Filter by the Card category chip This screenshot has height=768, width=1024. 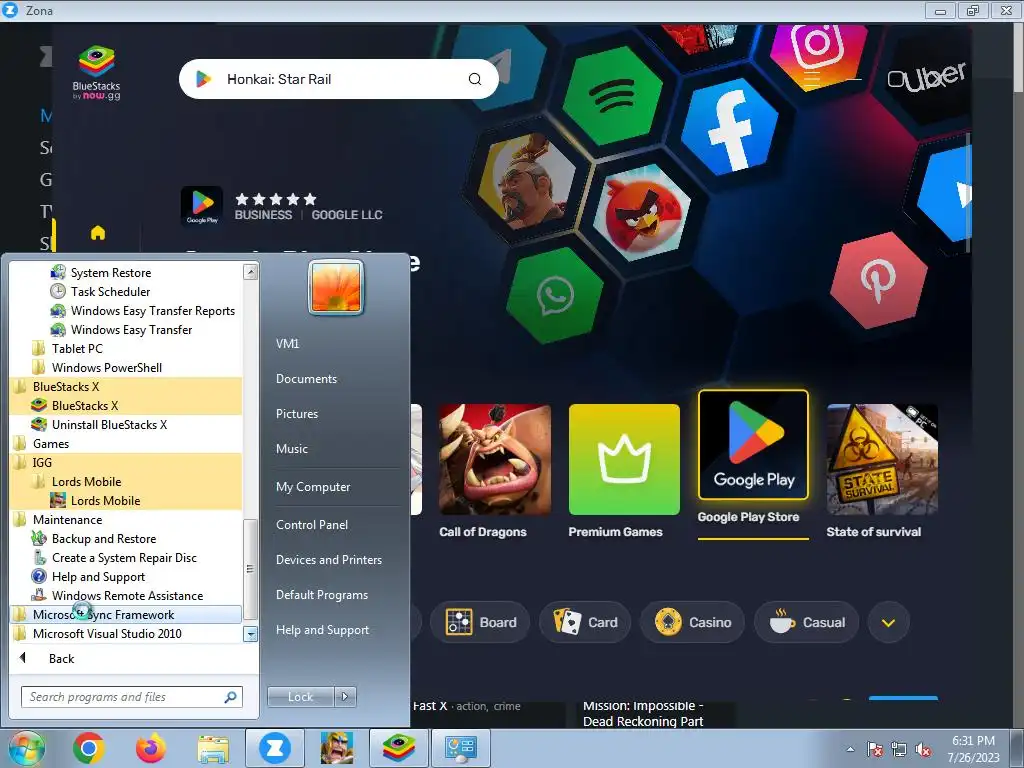[584, 622]
